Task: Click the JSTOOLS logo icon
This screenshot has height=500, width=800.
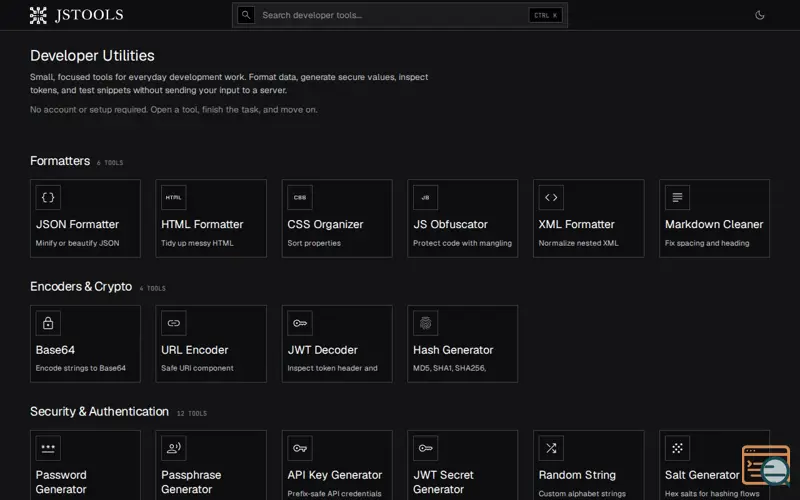Action: (38, 15)
